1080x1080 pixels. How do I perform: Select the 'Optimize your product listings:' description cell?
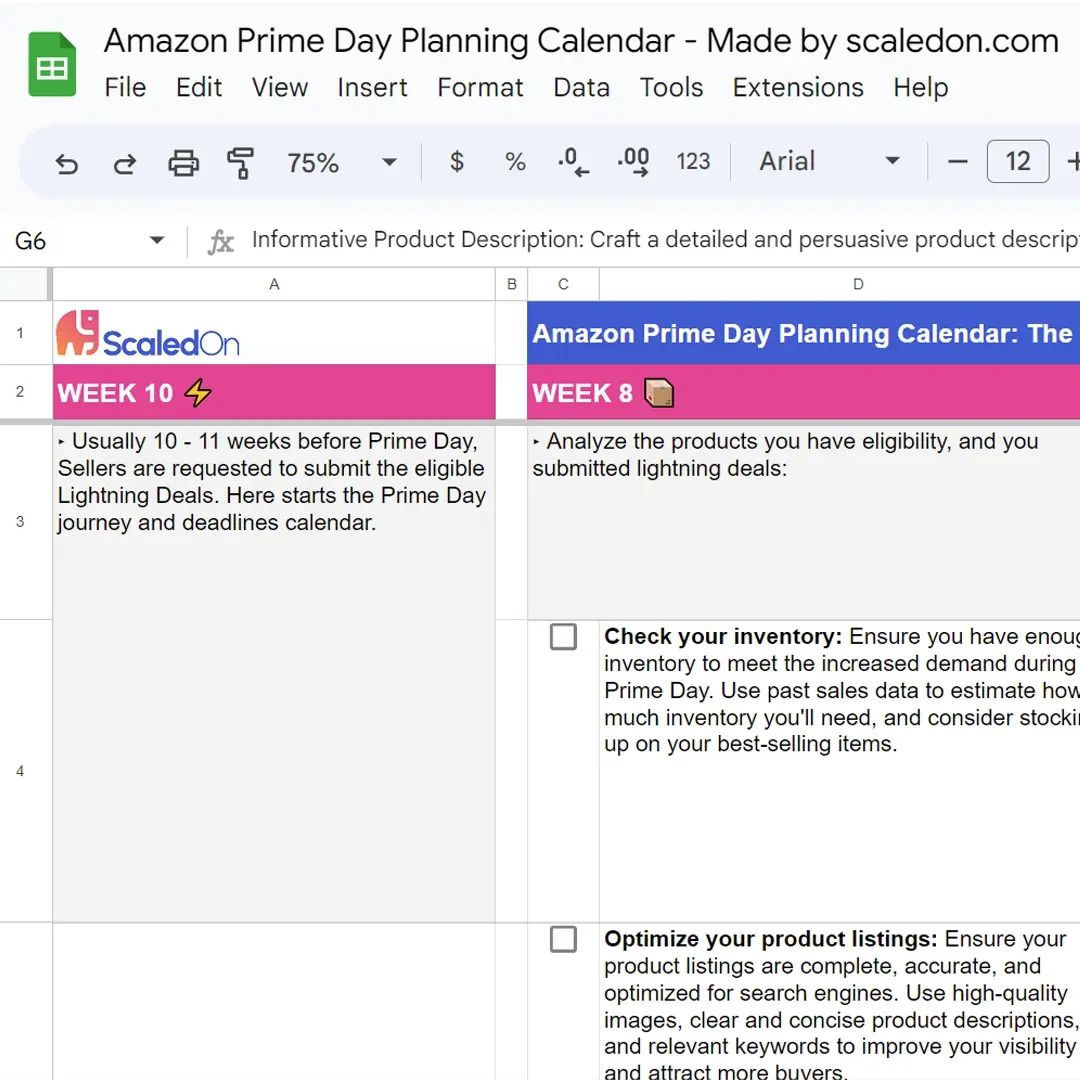840,1001
